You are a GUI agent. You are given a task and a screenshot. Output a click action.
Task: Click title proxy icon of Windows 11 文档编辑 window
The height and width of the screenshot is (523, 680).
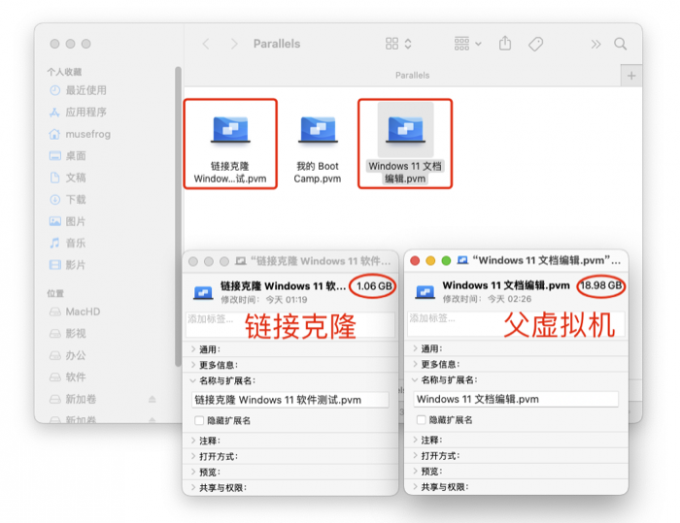click(x=463, y=260)
